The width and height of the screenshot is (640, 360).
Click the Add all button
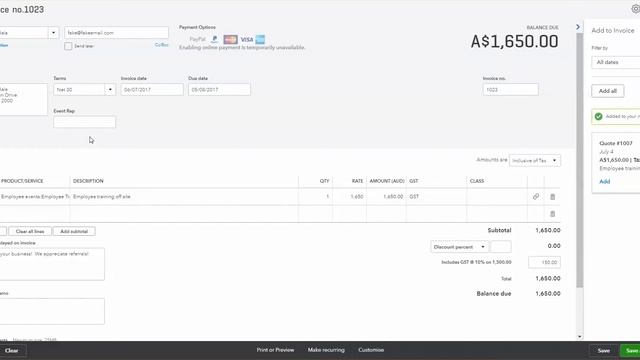point(608,91)
